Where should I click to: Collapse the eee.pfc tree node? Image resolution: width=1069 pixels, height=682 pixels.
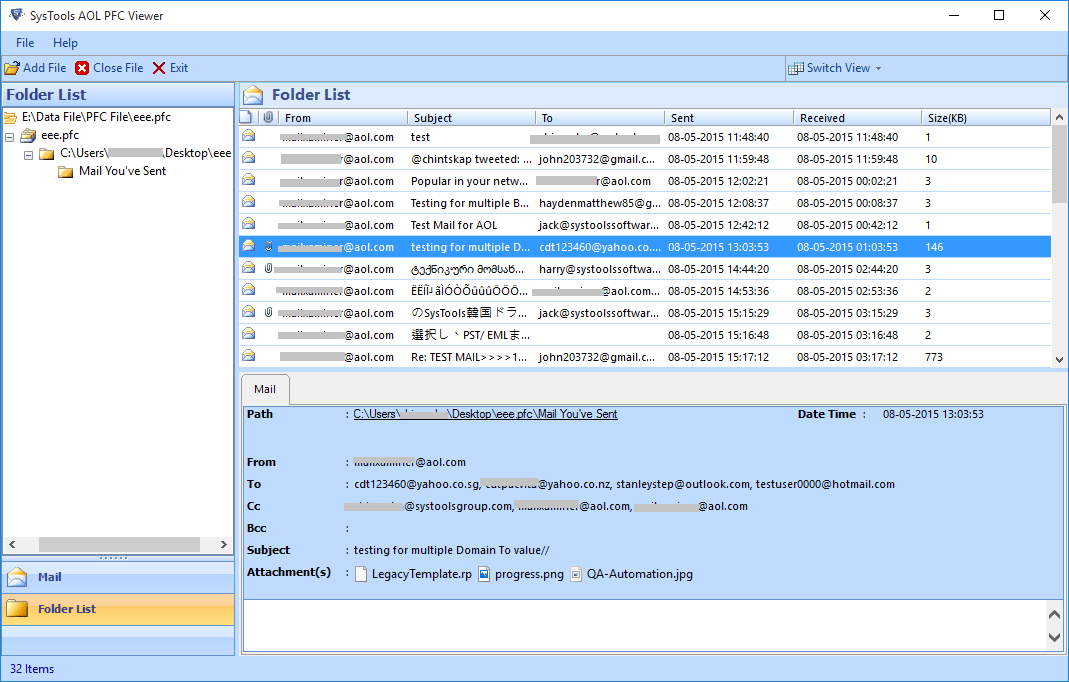10,137
